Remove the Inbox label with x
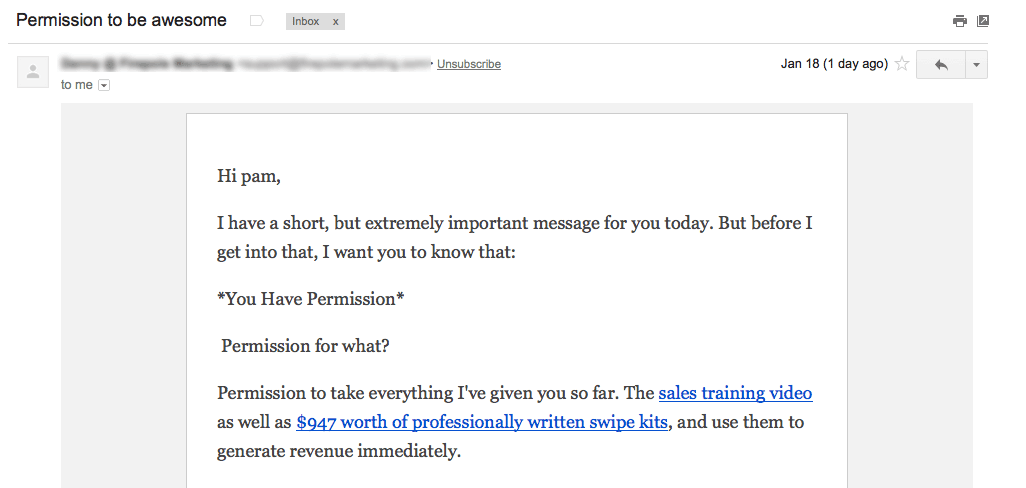This screenshot has height=488, width=1026. click(336, 22)
